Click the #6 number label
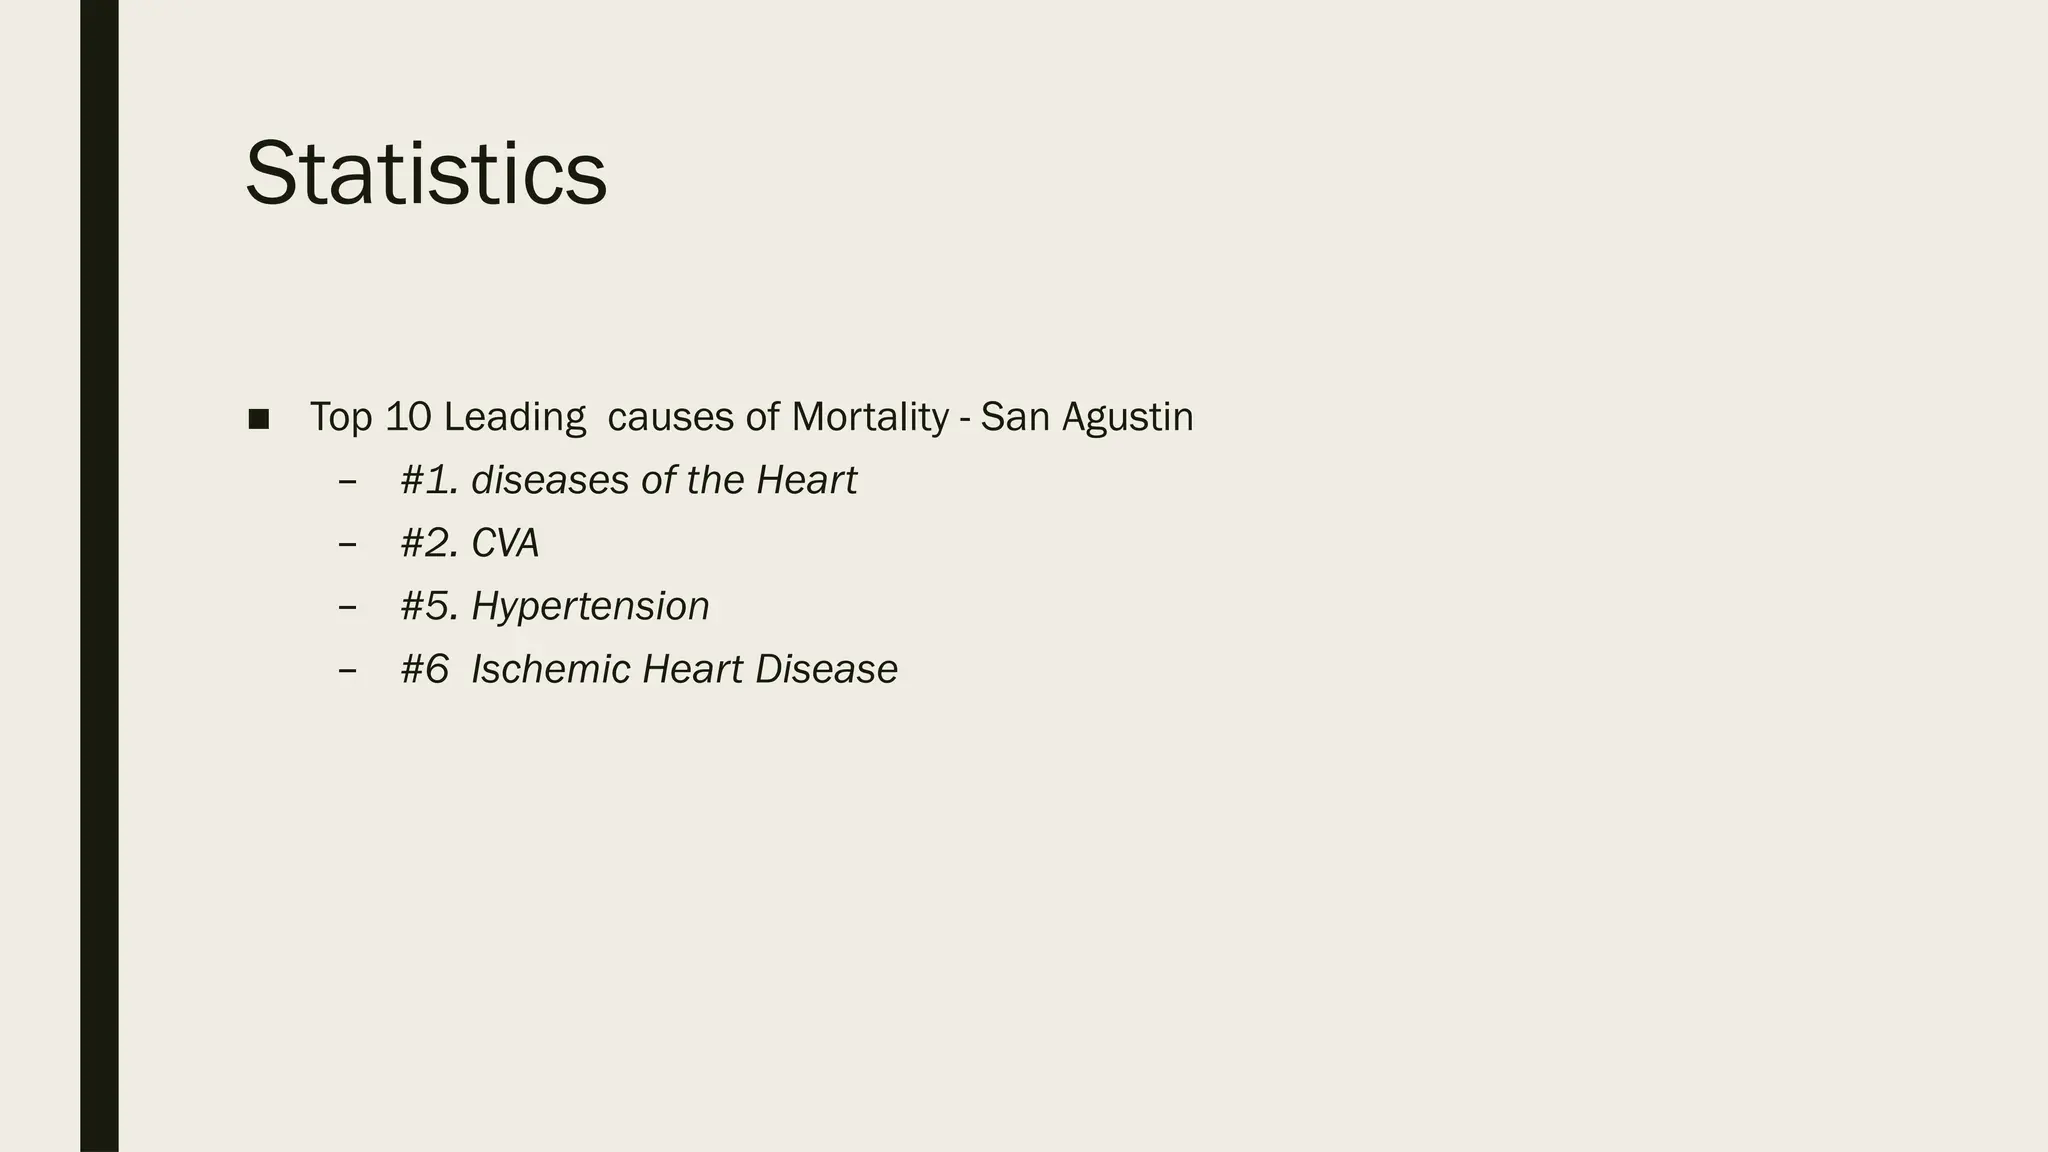 (x=425, y=669)
